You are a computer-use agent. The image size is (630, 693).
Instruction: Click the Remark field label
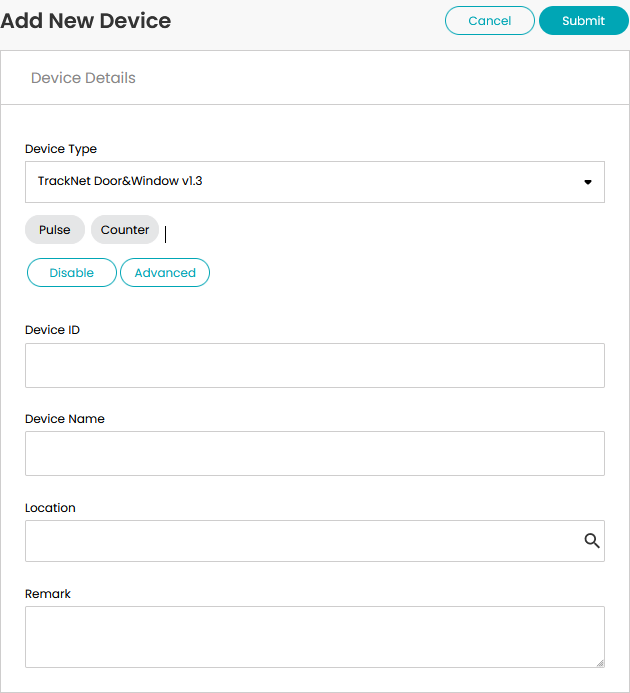coord(48,594)
